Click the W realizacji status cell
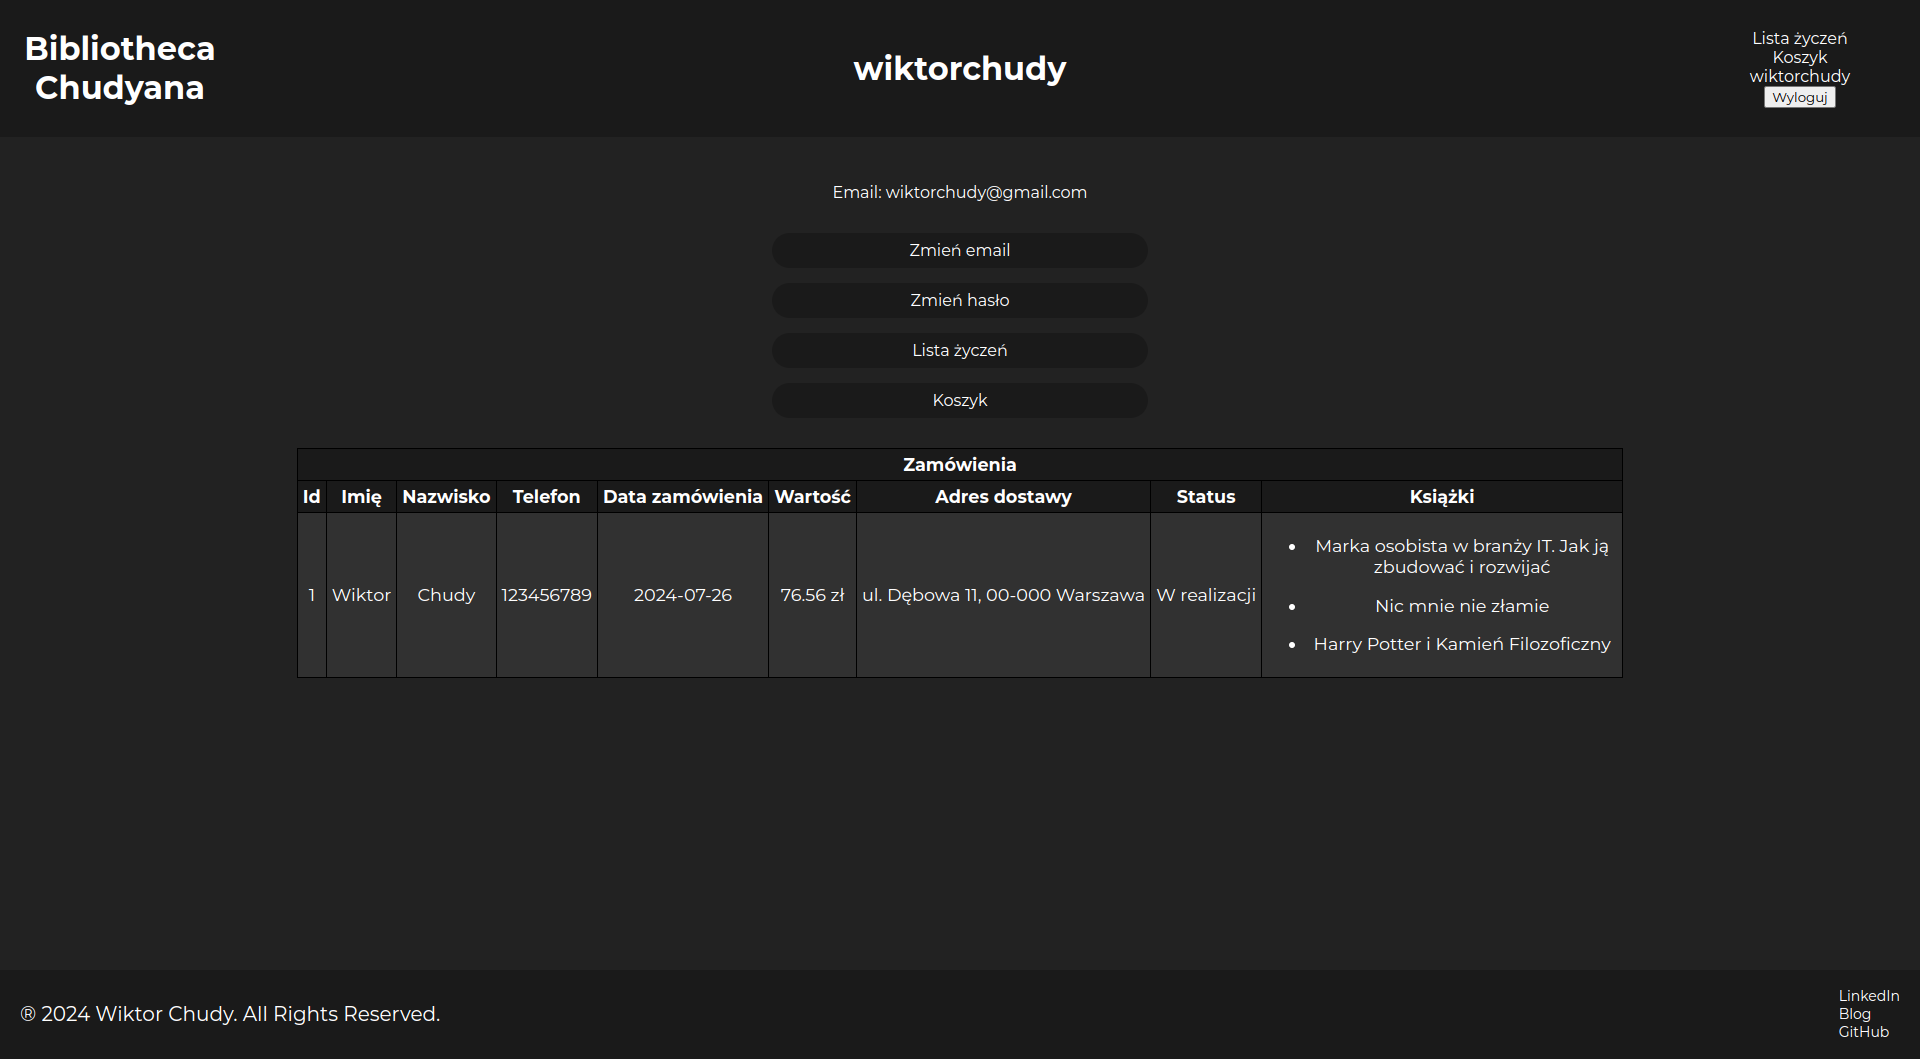The image size is (1920, 1059). pyautogui.click(x=1205, y=595)
